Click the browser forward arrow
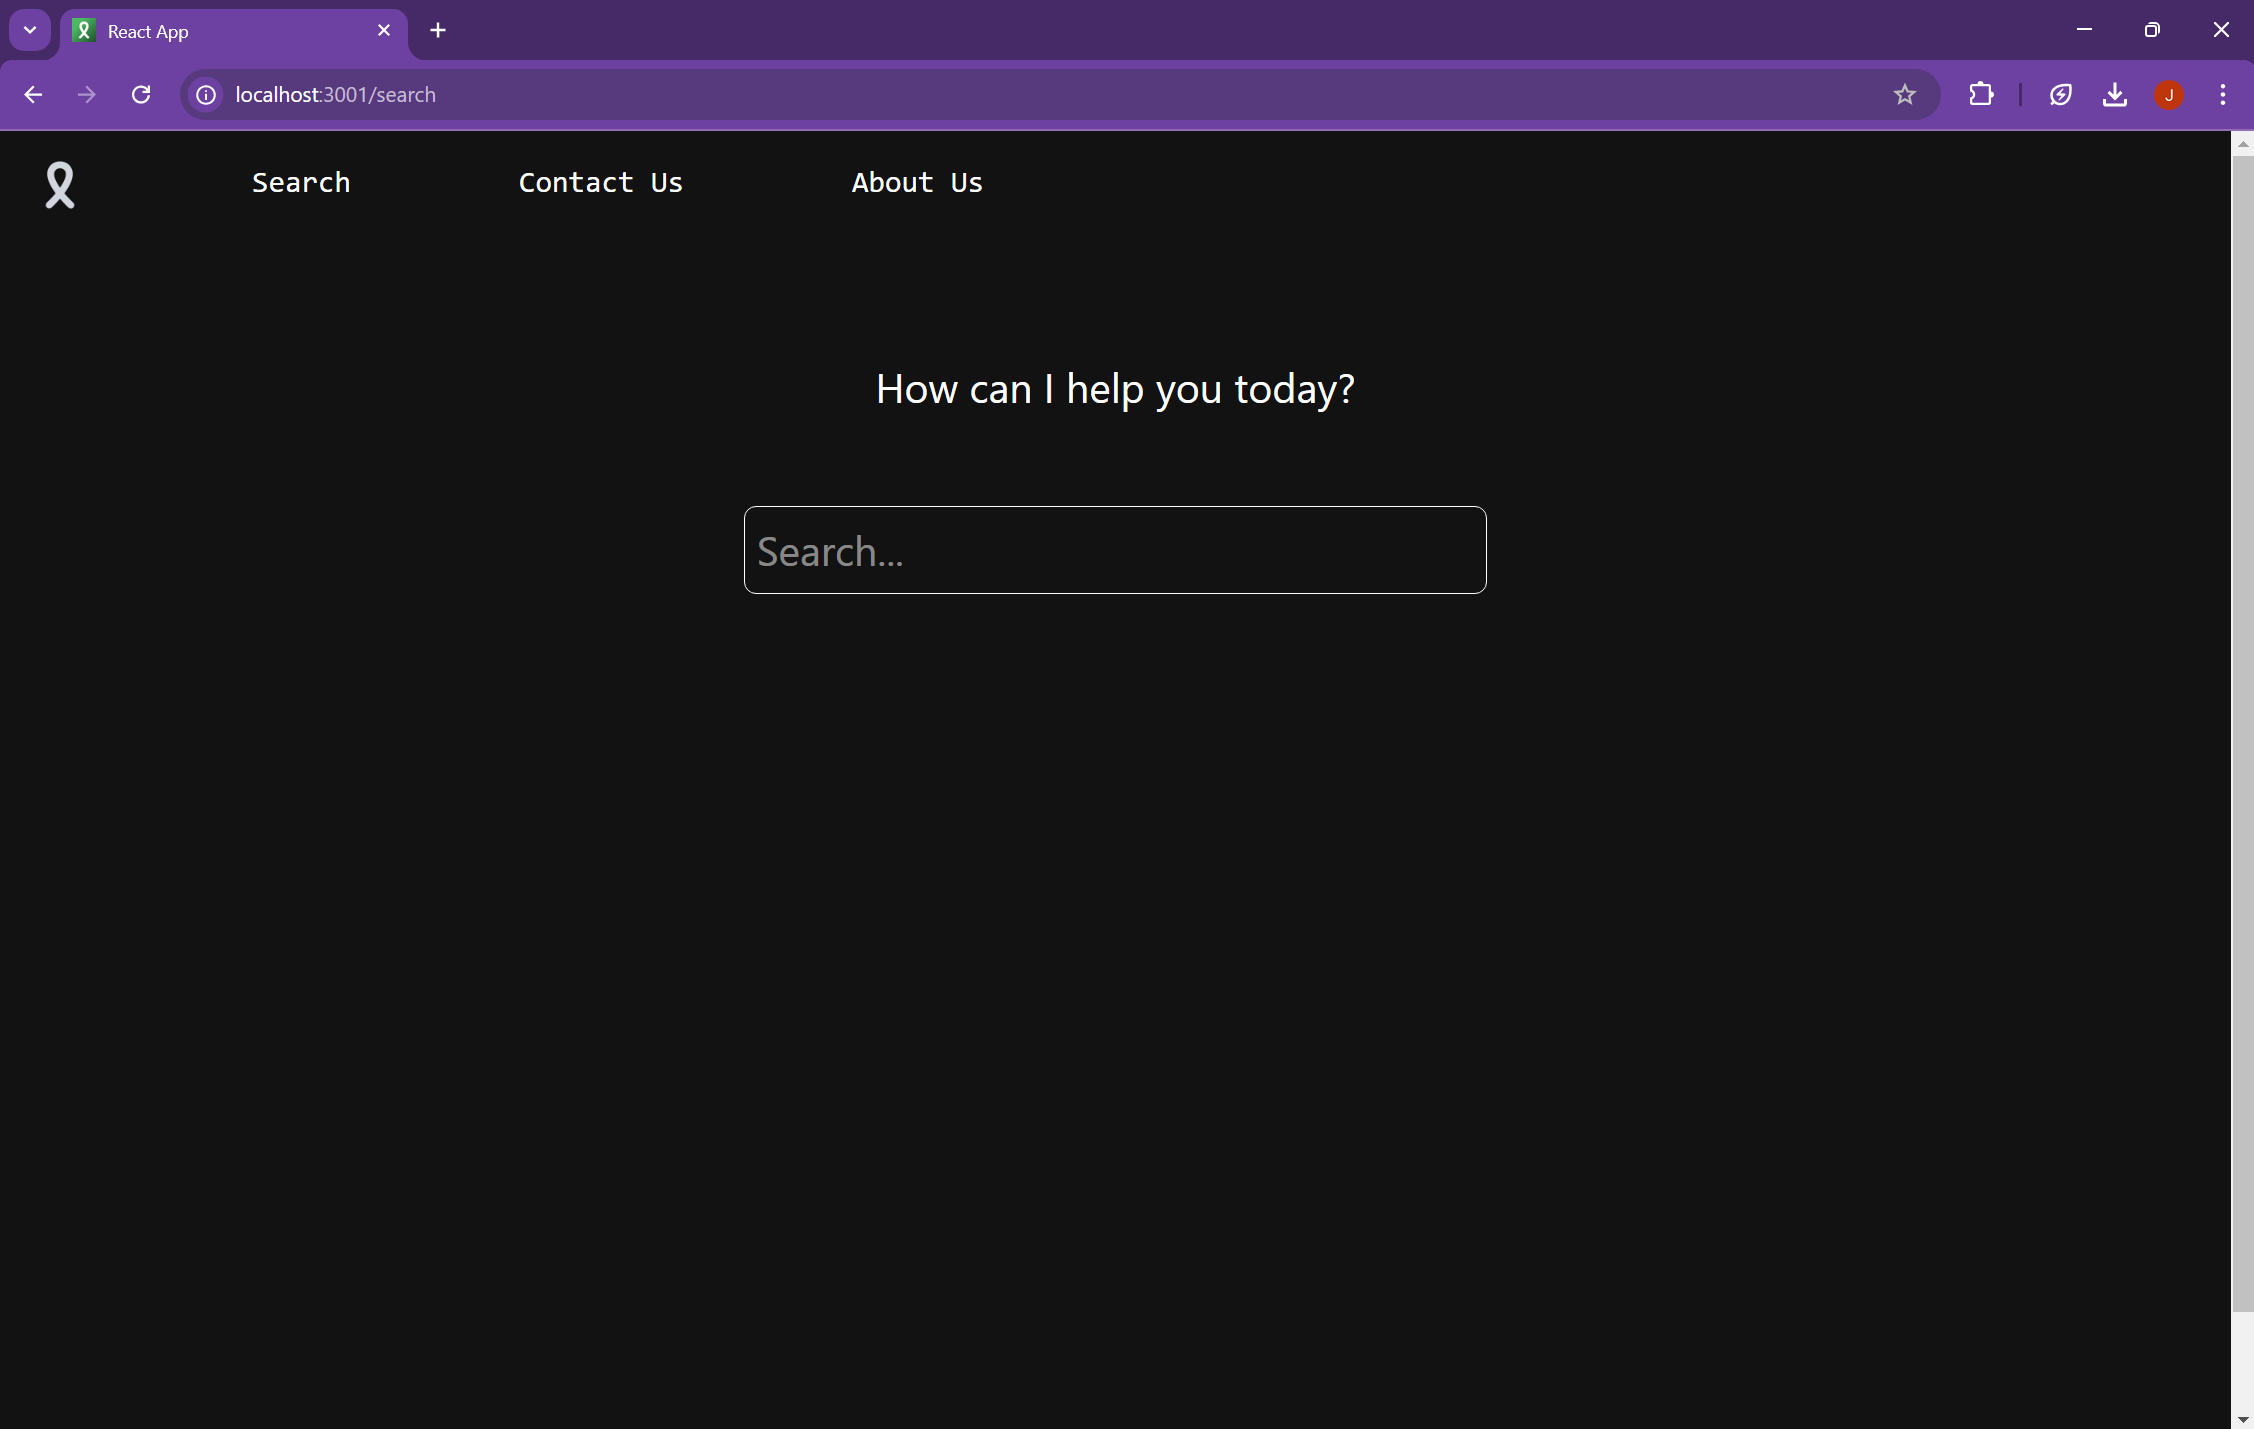 click(x=87, y=95)
